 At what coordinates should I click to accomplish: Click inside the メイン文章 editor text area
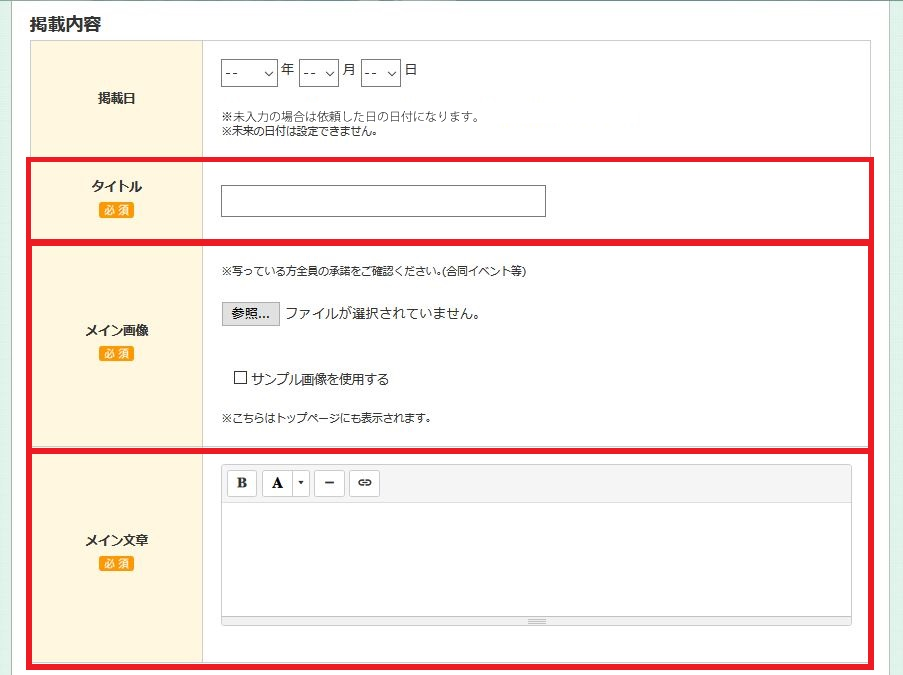536,559
